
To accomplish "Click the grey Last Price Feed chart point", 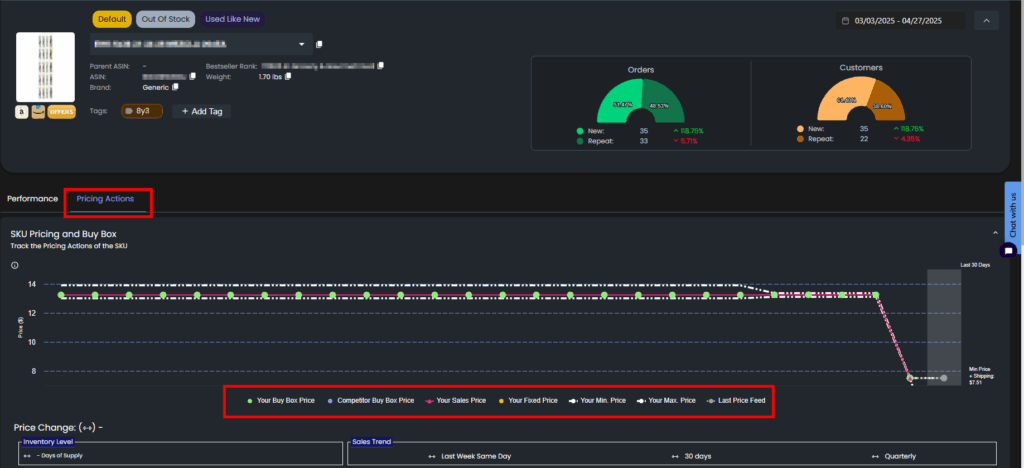I will 944,378.
